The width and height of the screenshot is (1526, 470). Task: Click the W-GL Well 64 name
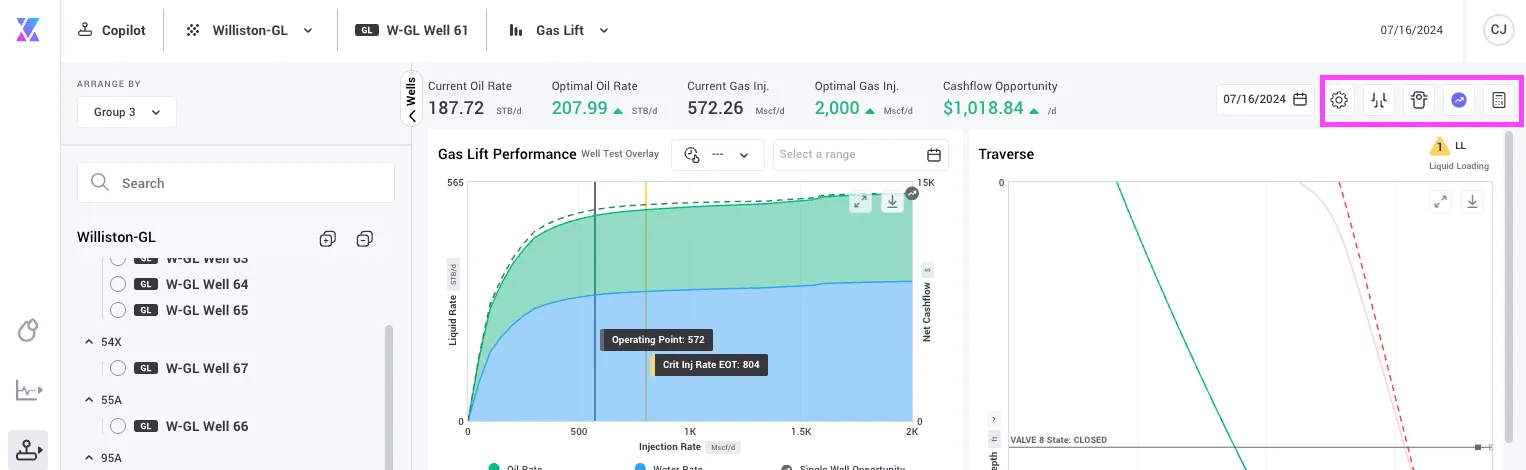click(207, 284)
